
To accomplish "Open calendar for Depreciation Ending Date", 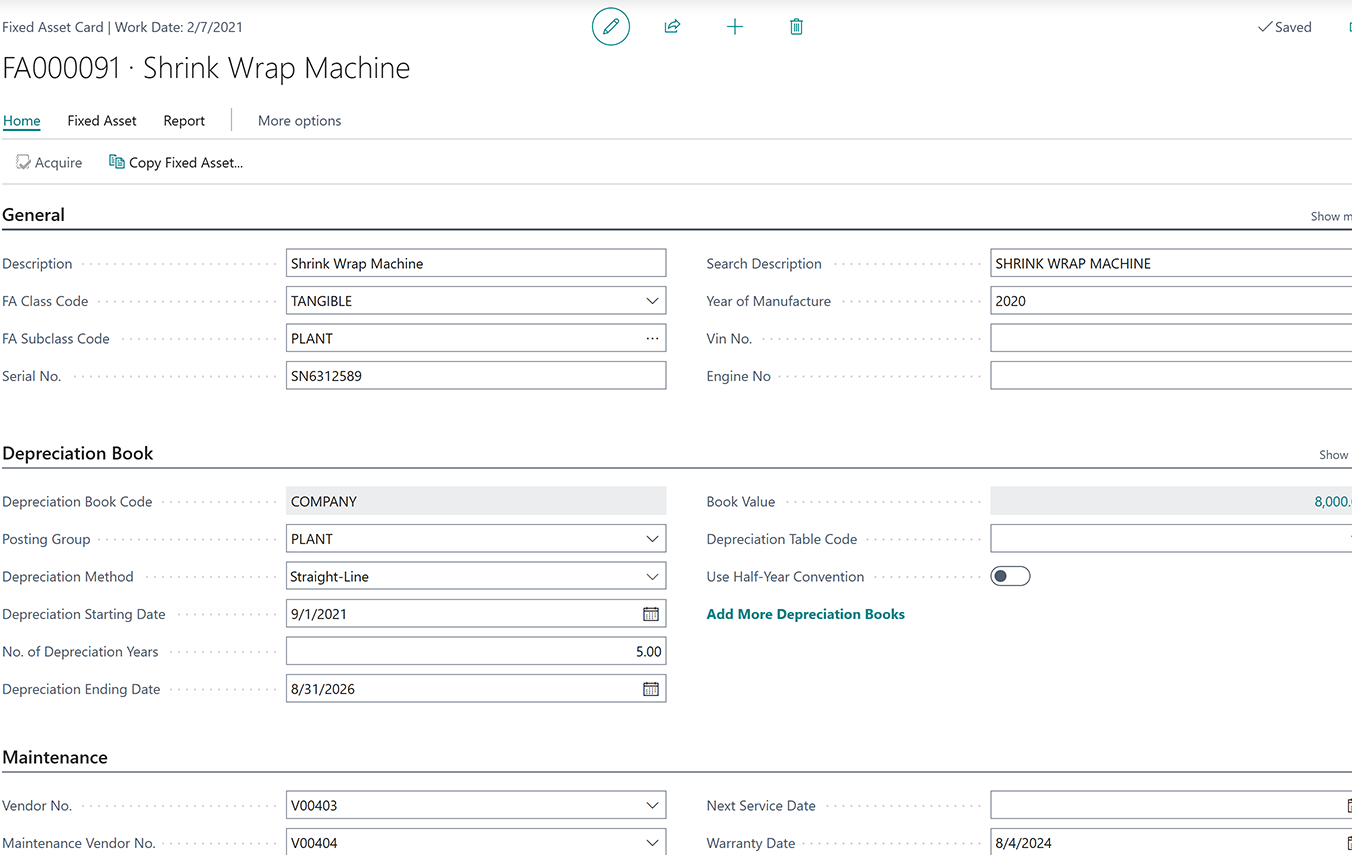I will click(x=651, y=689).
